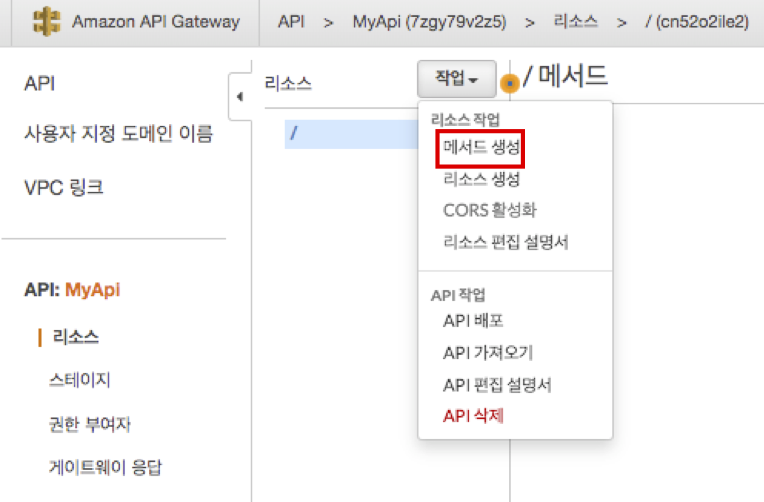The width and height of the screenshot is (764, 502).
Task: Select the root / resource tree item
Action: pos(293,132)
